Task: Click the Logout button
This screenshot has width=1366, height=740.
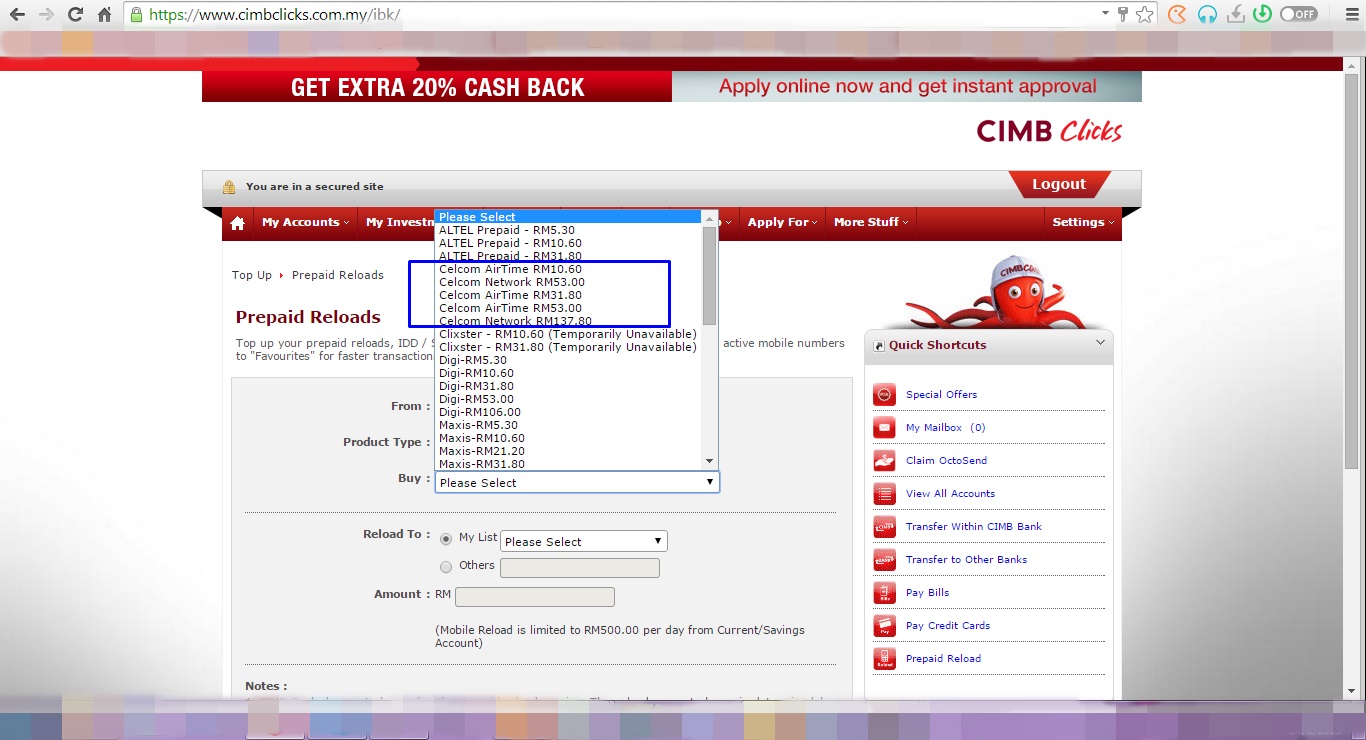Action: point(1058,185)
